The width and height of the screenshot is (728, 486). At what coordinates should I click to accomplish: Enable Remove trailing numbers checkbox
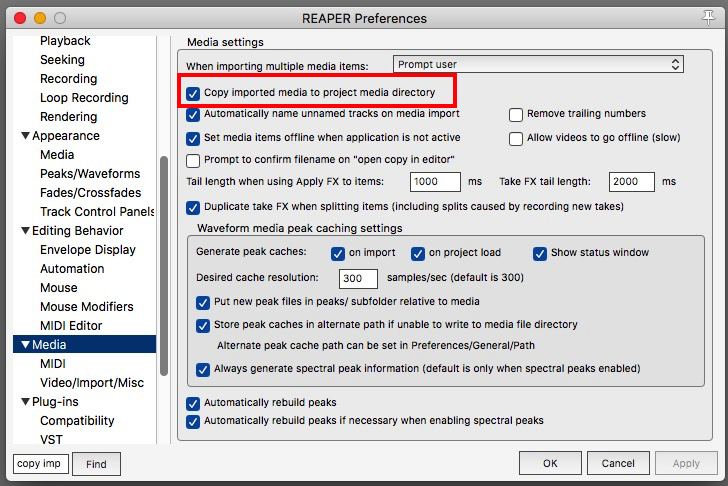[x=516, y=115]
